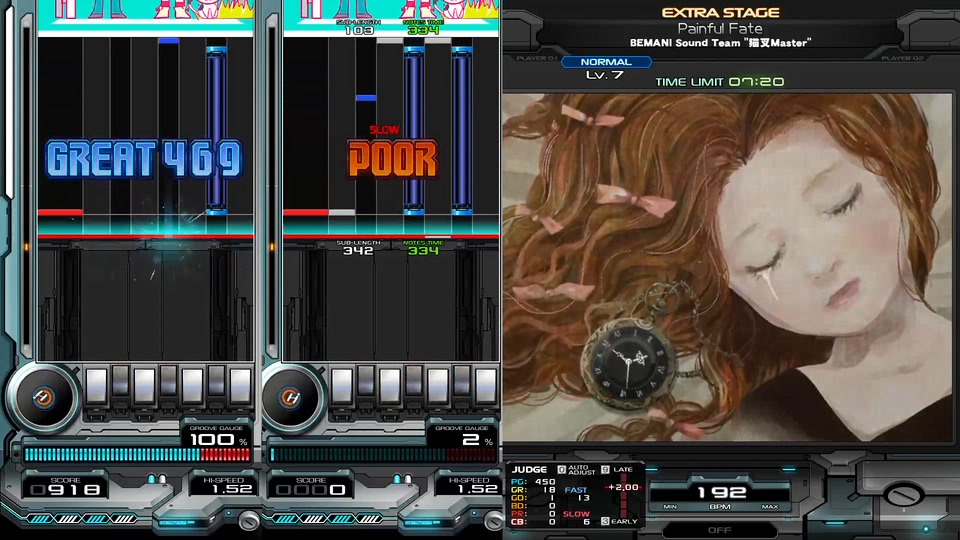The image size is (960, 540).
Task: Tap Player 1's fourth key (dark)
Action: click(x=168, y=381)
